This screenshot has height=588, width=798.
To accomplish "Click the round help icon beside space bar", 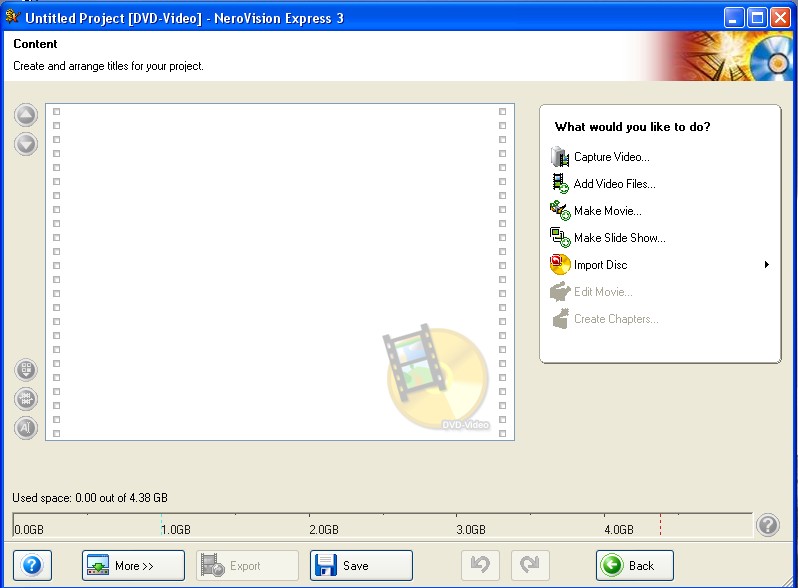I will pyautogui.click(x=767, y=524).
